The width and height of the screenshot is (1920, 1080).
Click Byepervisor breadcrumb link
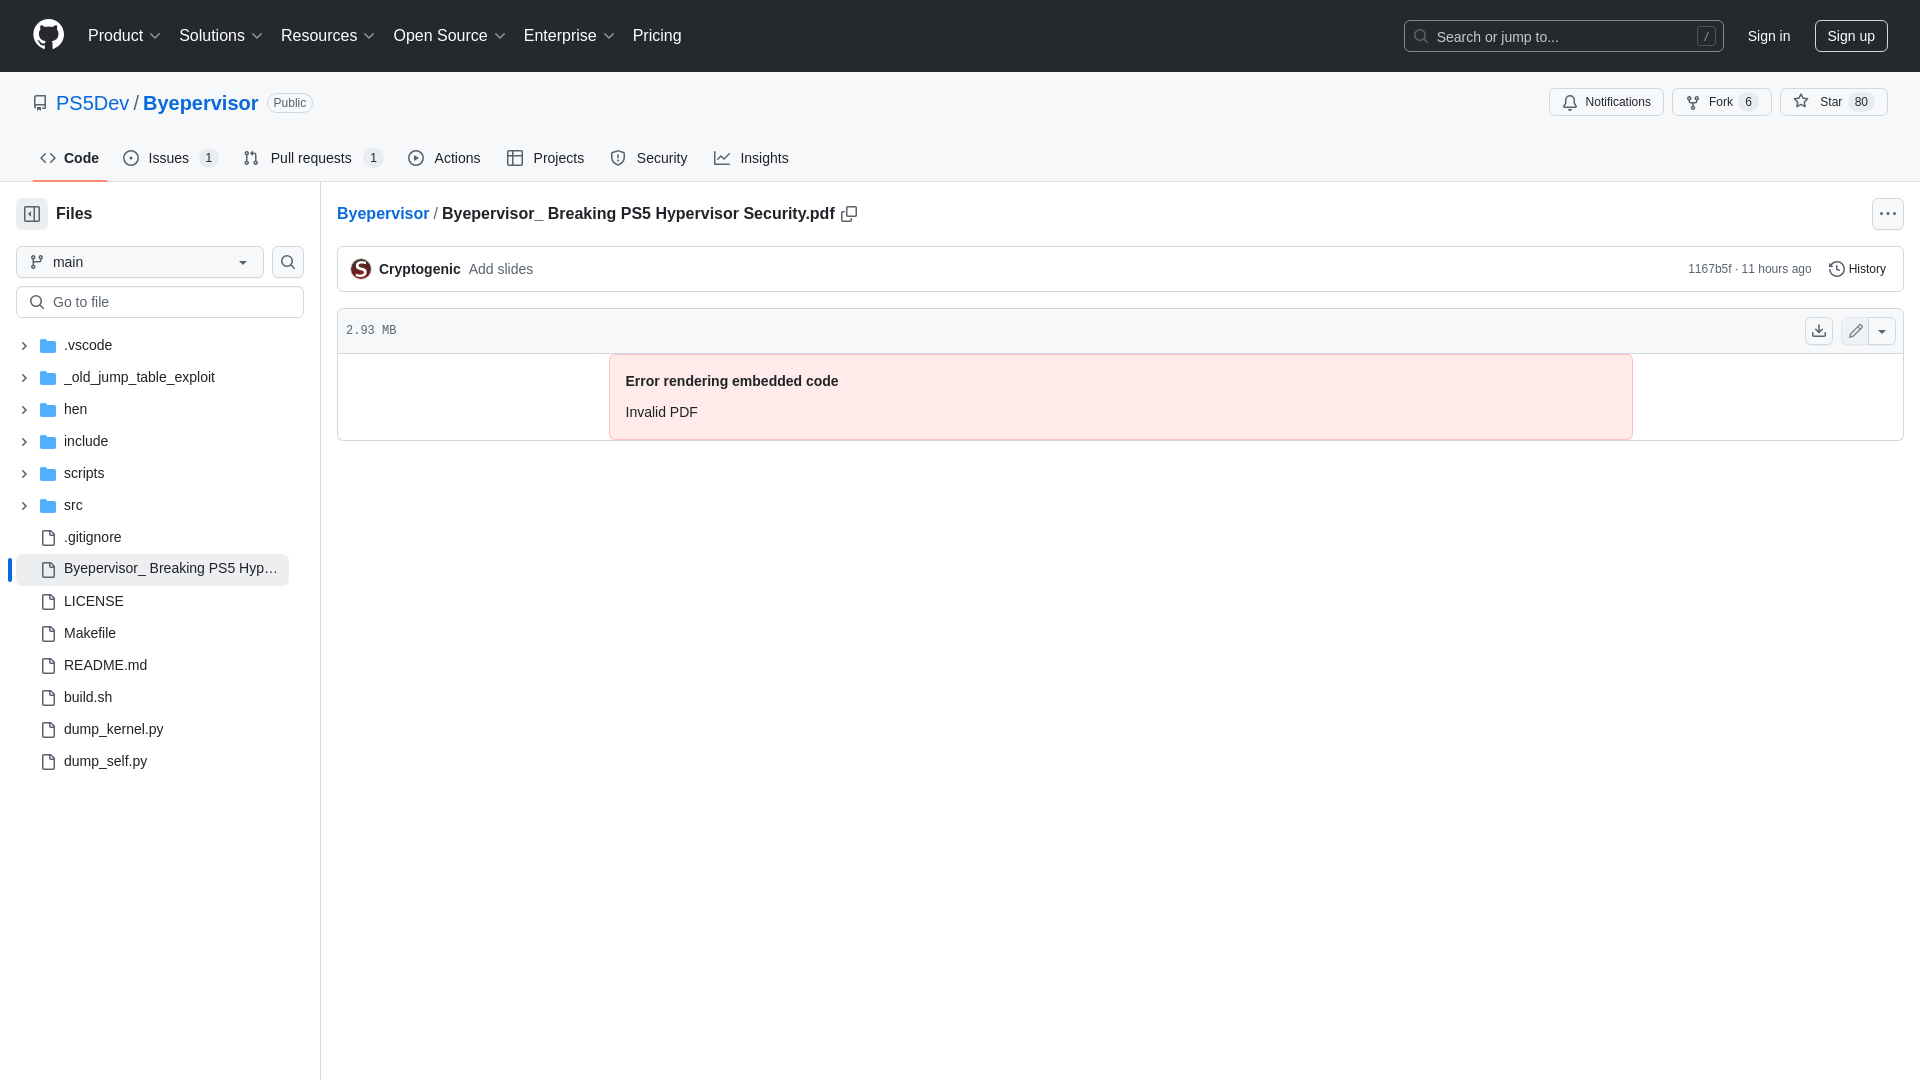pyautogui.click(x=383, y=214)
